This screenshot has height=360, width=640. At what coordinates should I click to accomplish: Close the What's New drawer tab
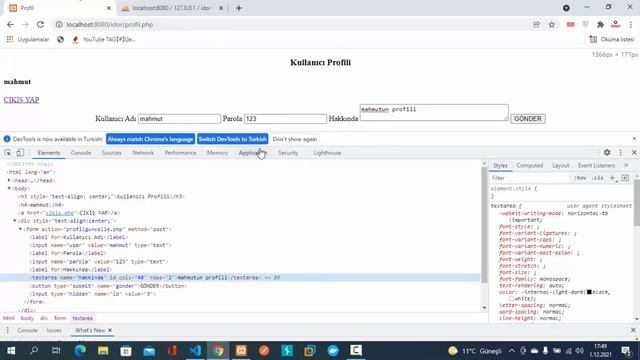(110, 330)
